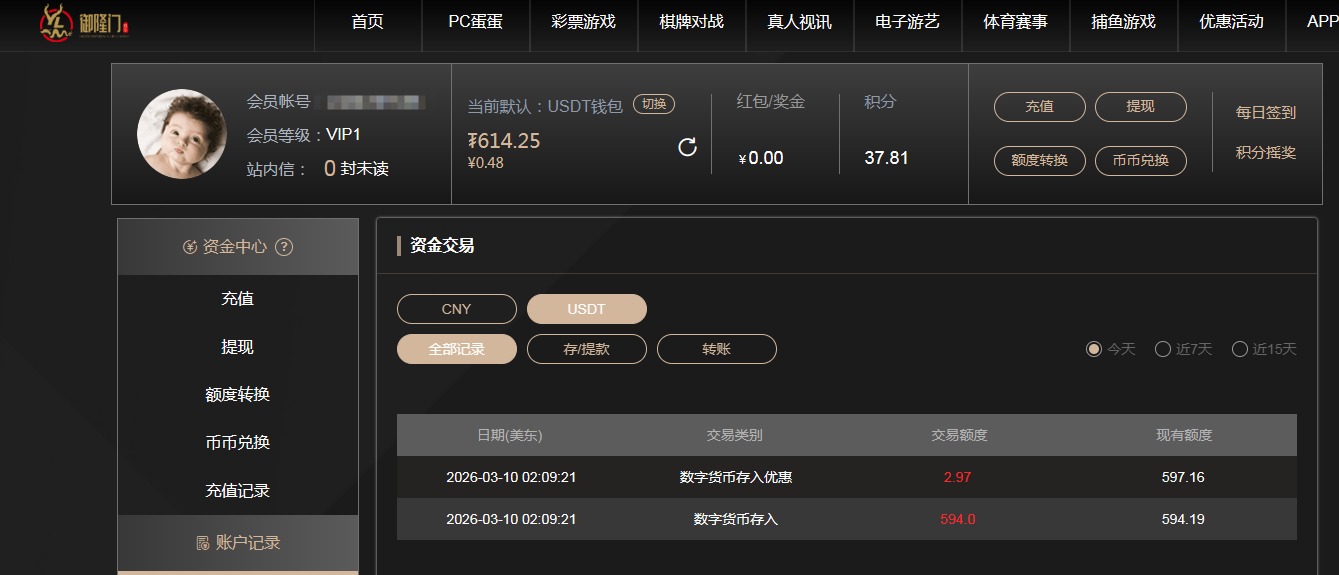The height and width of the screenshot is (575, 1339).
Task: Select 真人视讯 in the top menu
Action: coord(800,22)
